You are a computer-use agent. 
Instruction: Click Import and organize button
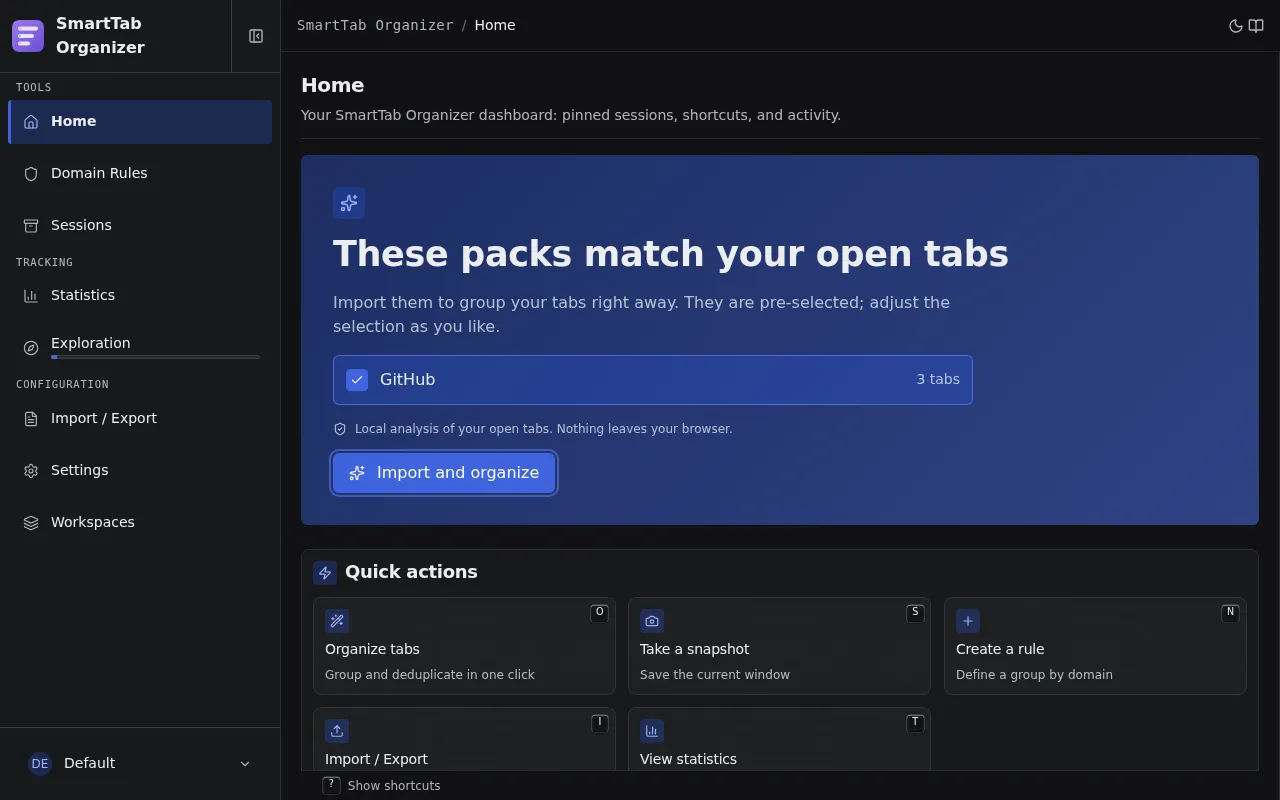pyautogui.click(x=444, y=473)
